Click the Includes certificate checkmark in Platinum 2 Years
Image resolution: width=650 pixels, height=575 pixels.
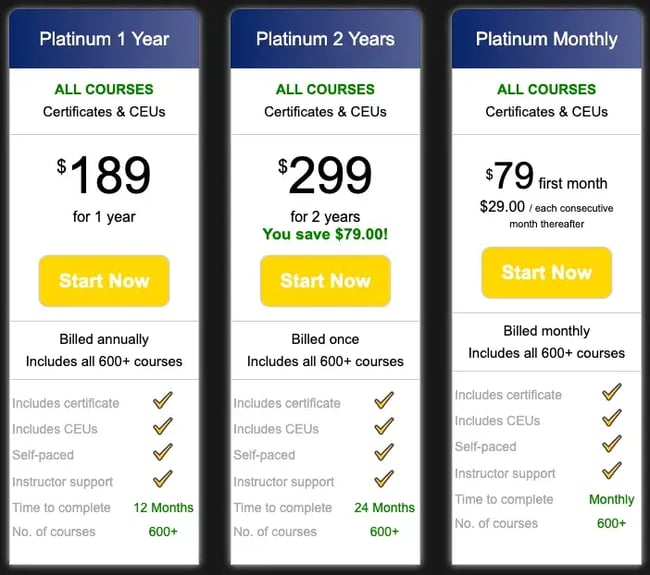click(384, 402)
